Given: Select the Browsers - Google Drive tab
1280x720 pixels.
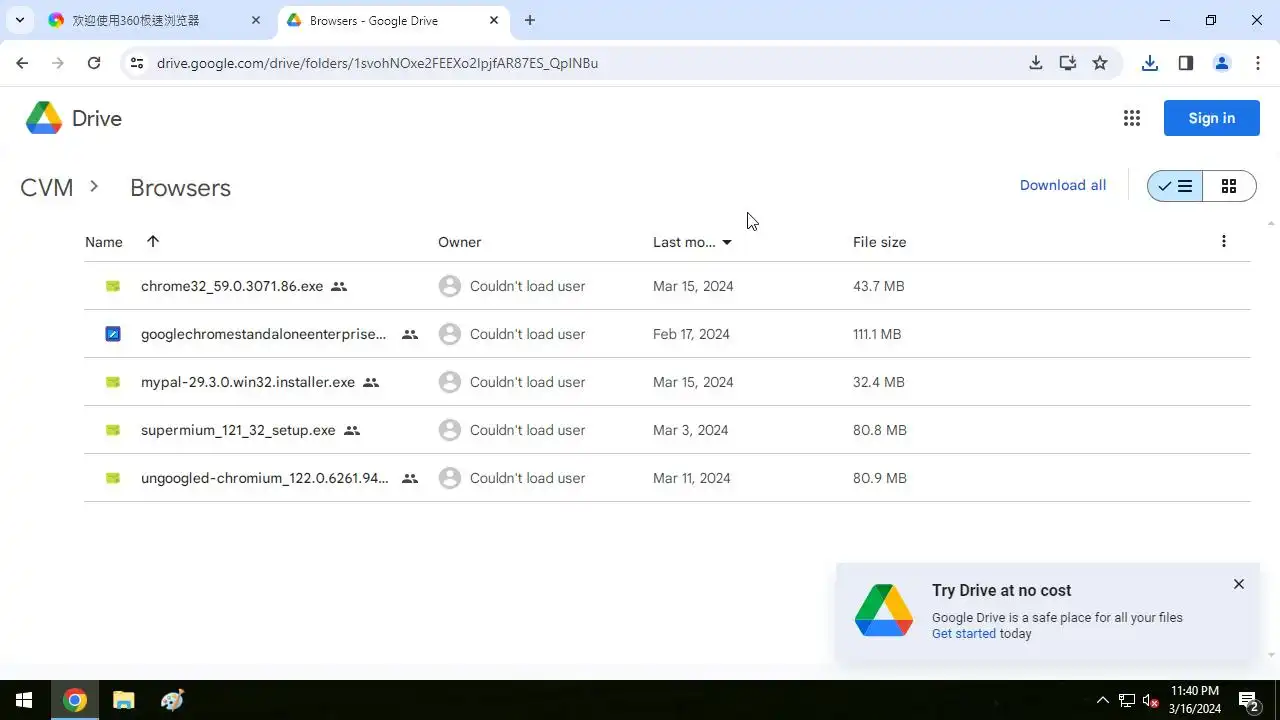Looking at the screenshot, I should [x=392, y=20].
